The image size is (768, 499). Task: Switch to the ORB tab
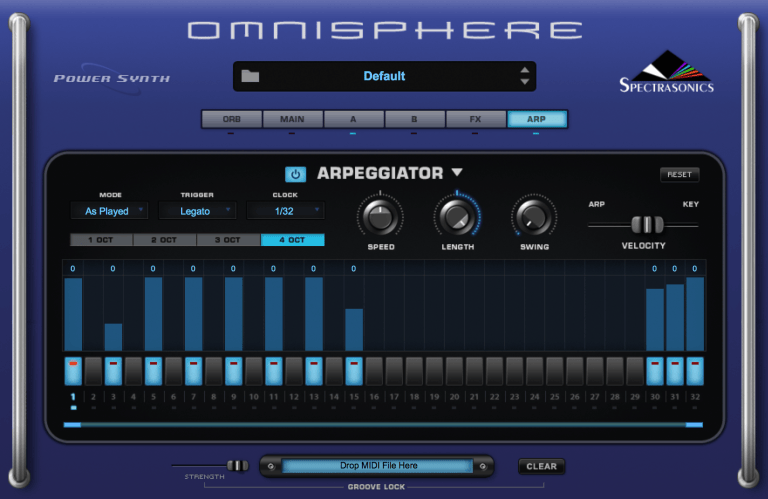pyautogui.click(x=232, y=119)
